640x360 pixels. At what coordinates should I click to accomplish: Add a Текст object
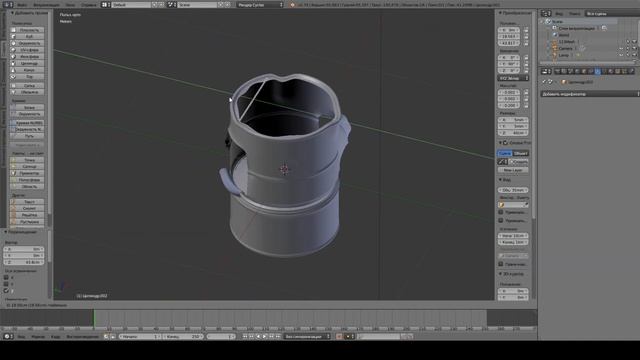click(x=27, y=202)
